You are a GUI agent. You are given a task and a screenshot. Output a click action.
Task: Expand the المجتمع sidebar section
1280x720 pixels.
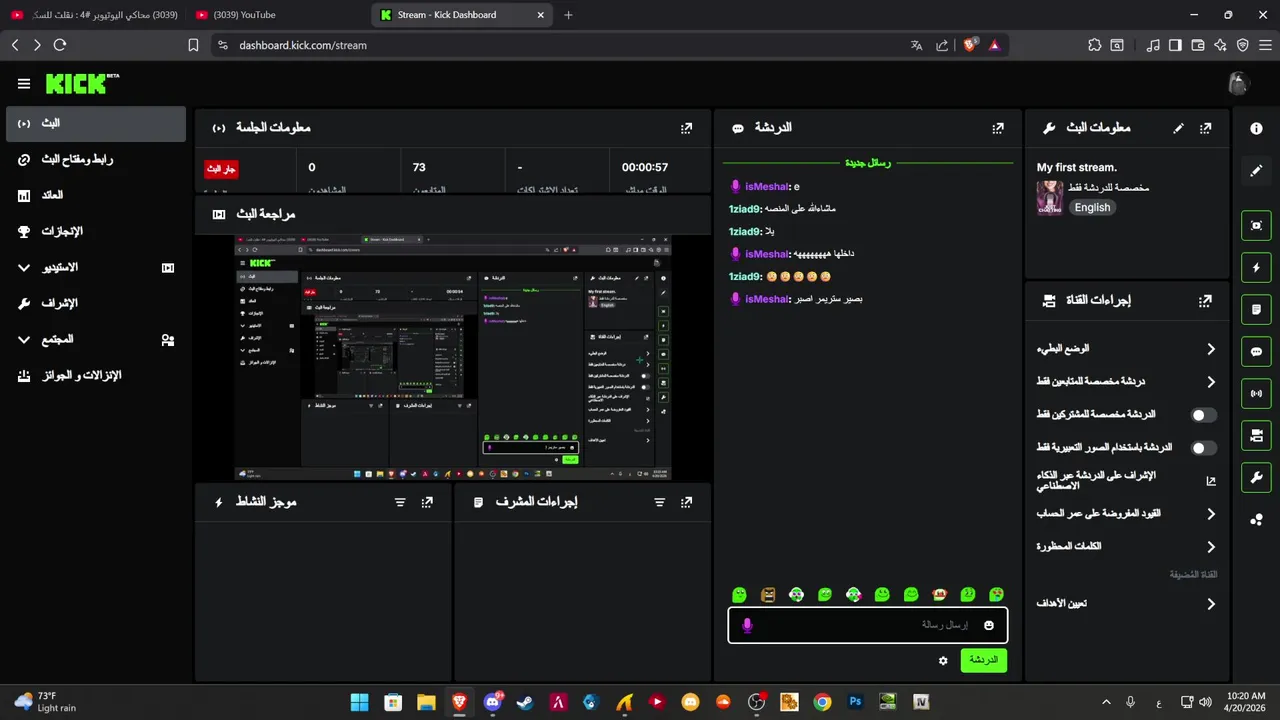click(x=95, y=340)
